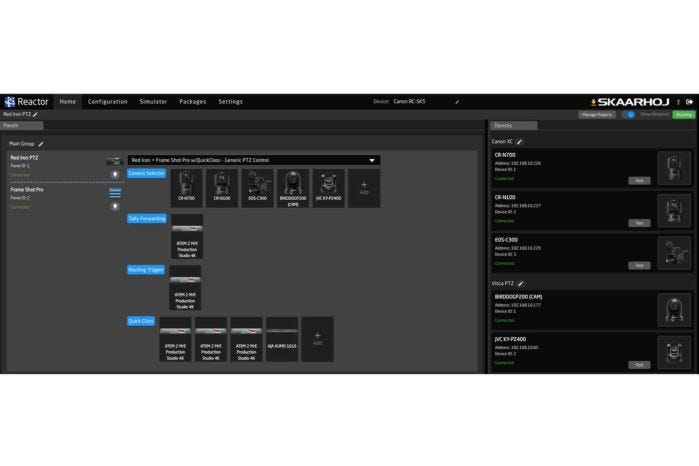Edit the Device Canon RC-SK5 field pencil

(457, 102)
